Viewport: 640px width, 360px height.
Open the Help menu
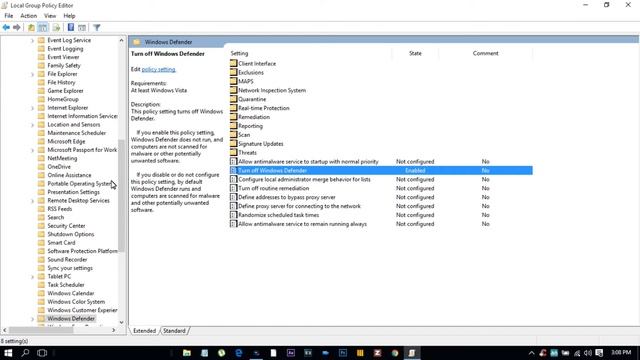coord(69,16)
